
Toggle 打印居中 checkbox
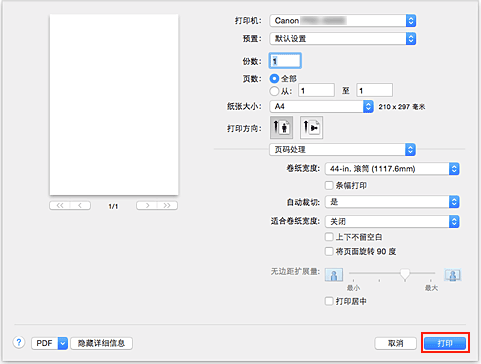(x=329, y=301)
